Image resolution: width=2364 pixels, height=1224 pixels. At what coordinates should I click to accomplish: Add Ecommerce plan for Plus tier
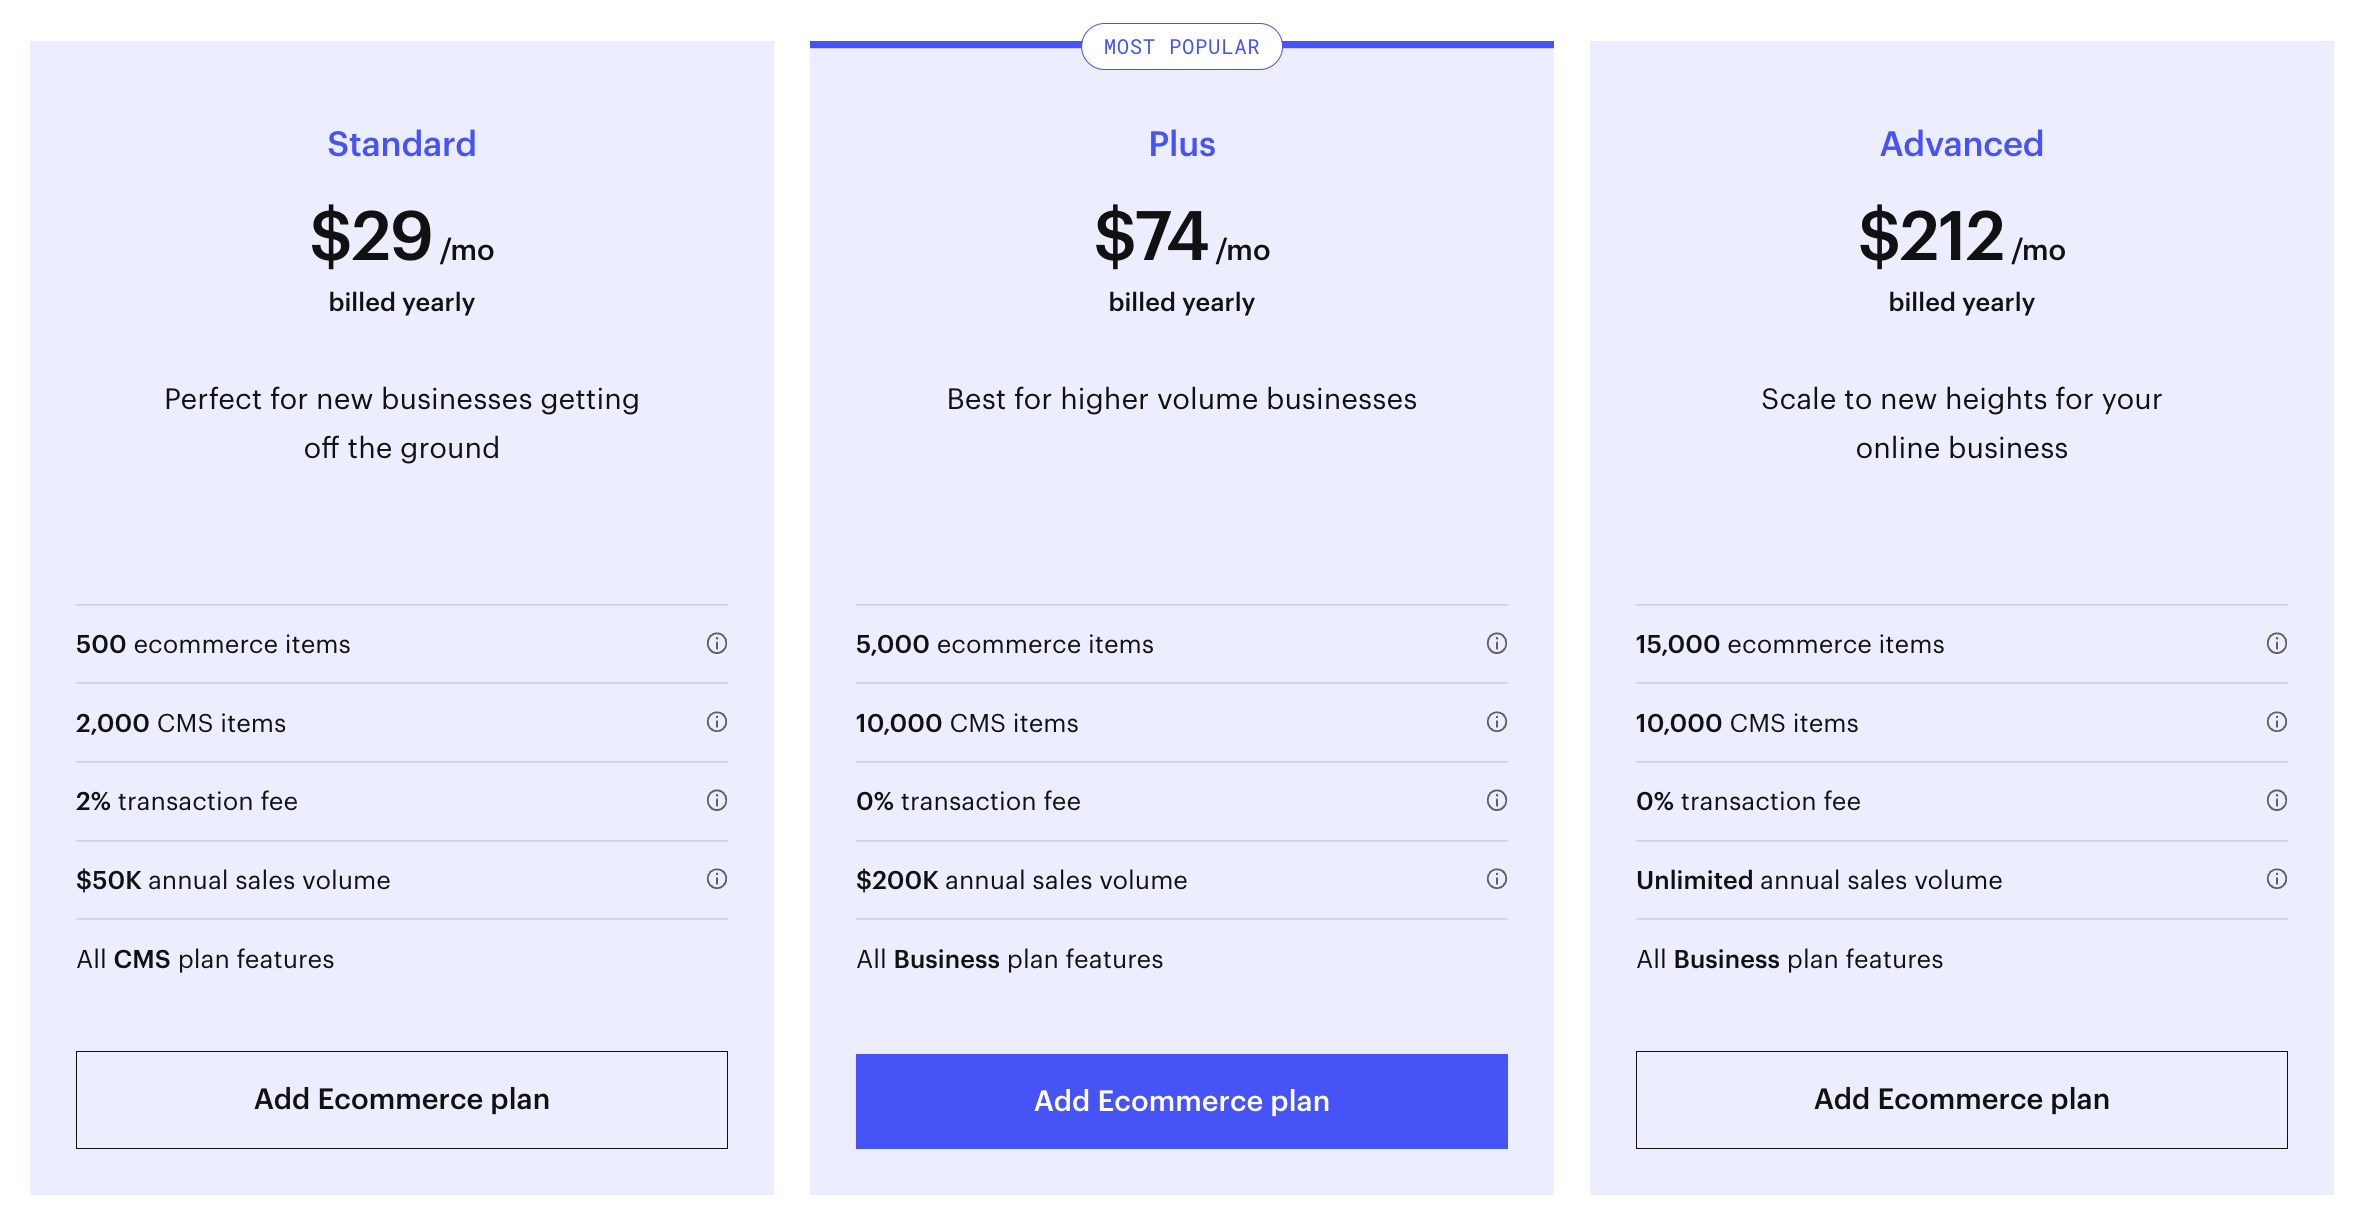coord(1182,1101)
